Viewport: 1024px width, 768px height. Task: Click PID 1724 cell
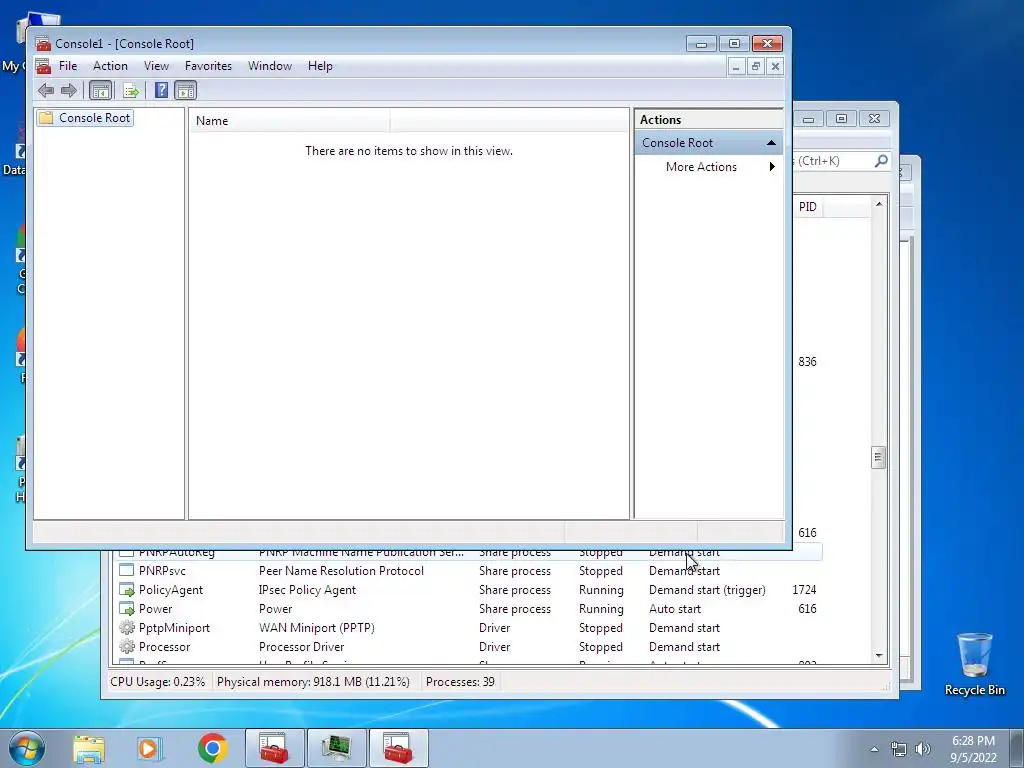click(804, 590)
